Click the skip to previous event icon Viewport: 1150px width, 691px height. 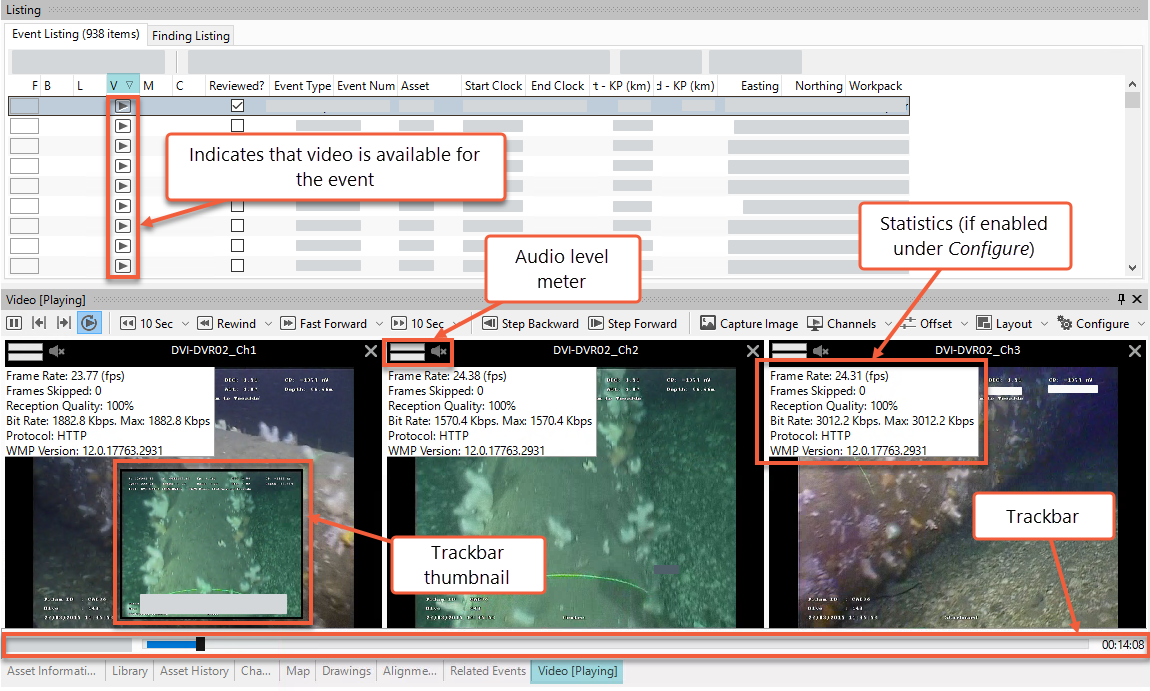click(x=39, y=323)
